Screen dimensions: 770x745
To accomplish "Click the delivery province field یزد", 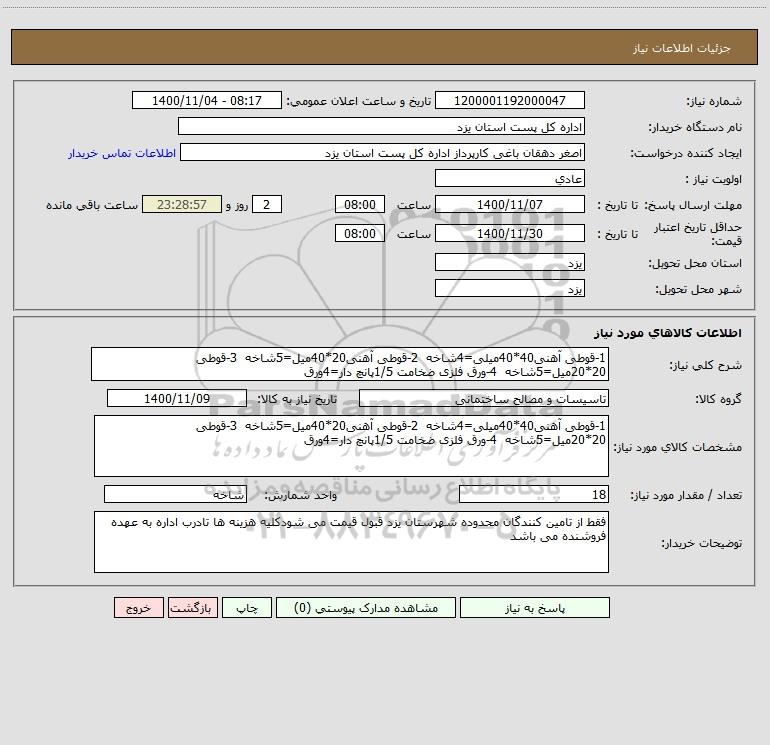I will point(510,262).
